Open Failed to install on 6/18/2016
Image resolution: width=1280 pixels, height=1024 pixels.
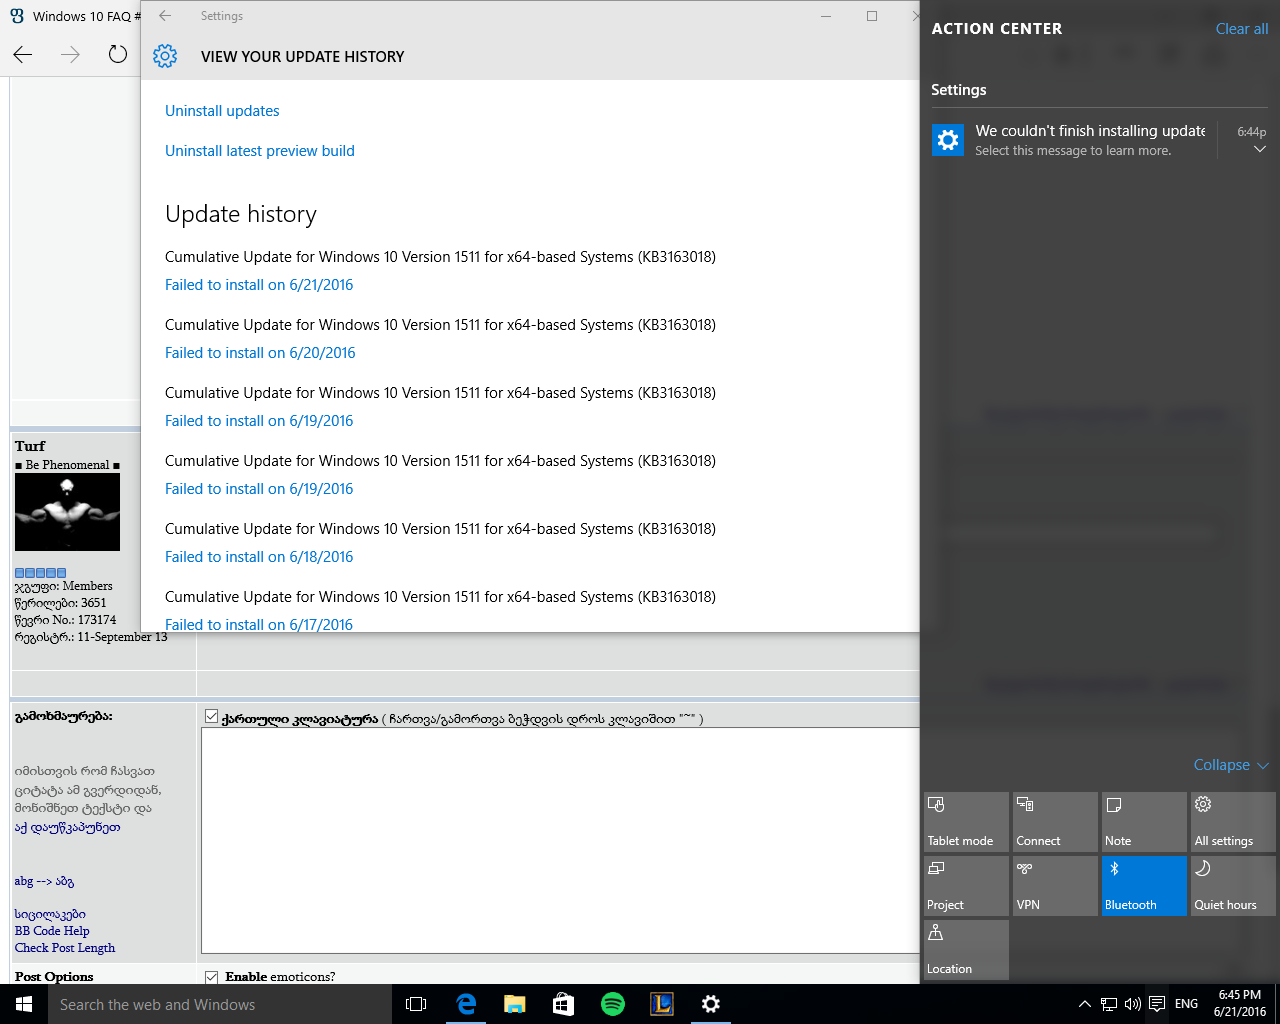(259, 557)
